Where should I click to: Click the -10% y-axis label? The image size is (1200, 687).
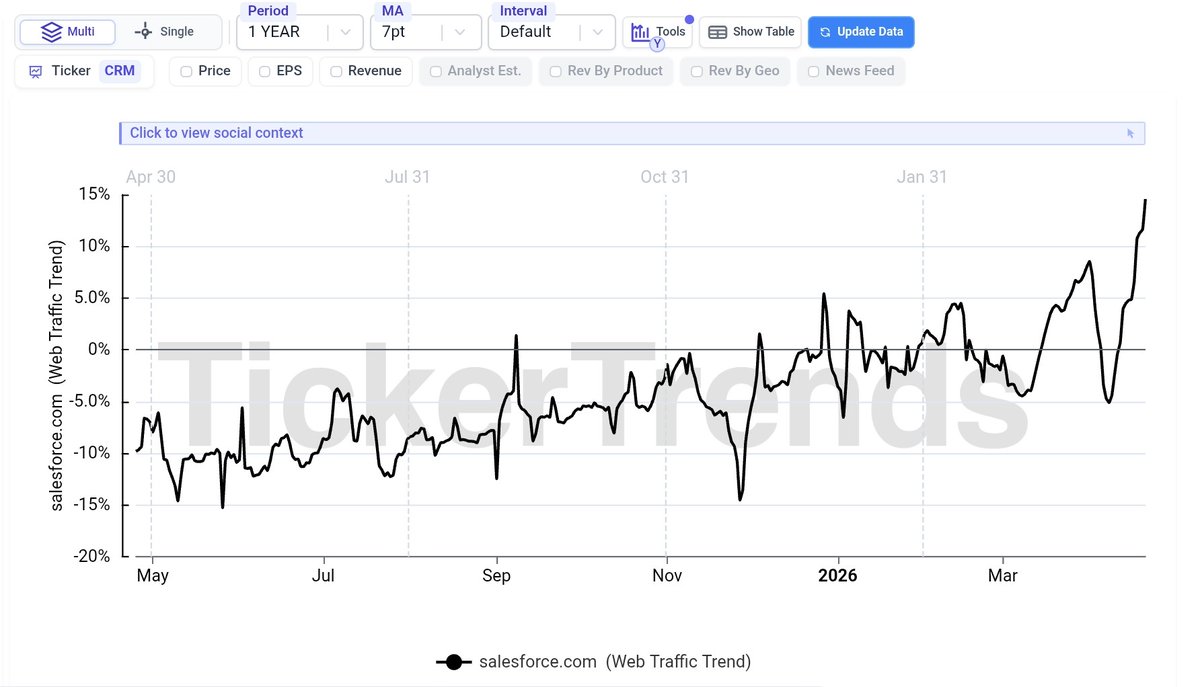92,453
